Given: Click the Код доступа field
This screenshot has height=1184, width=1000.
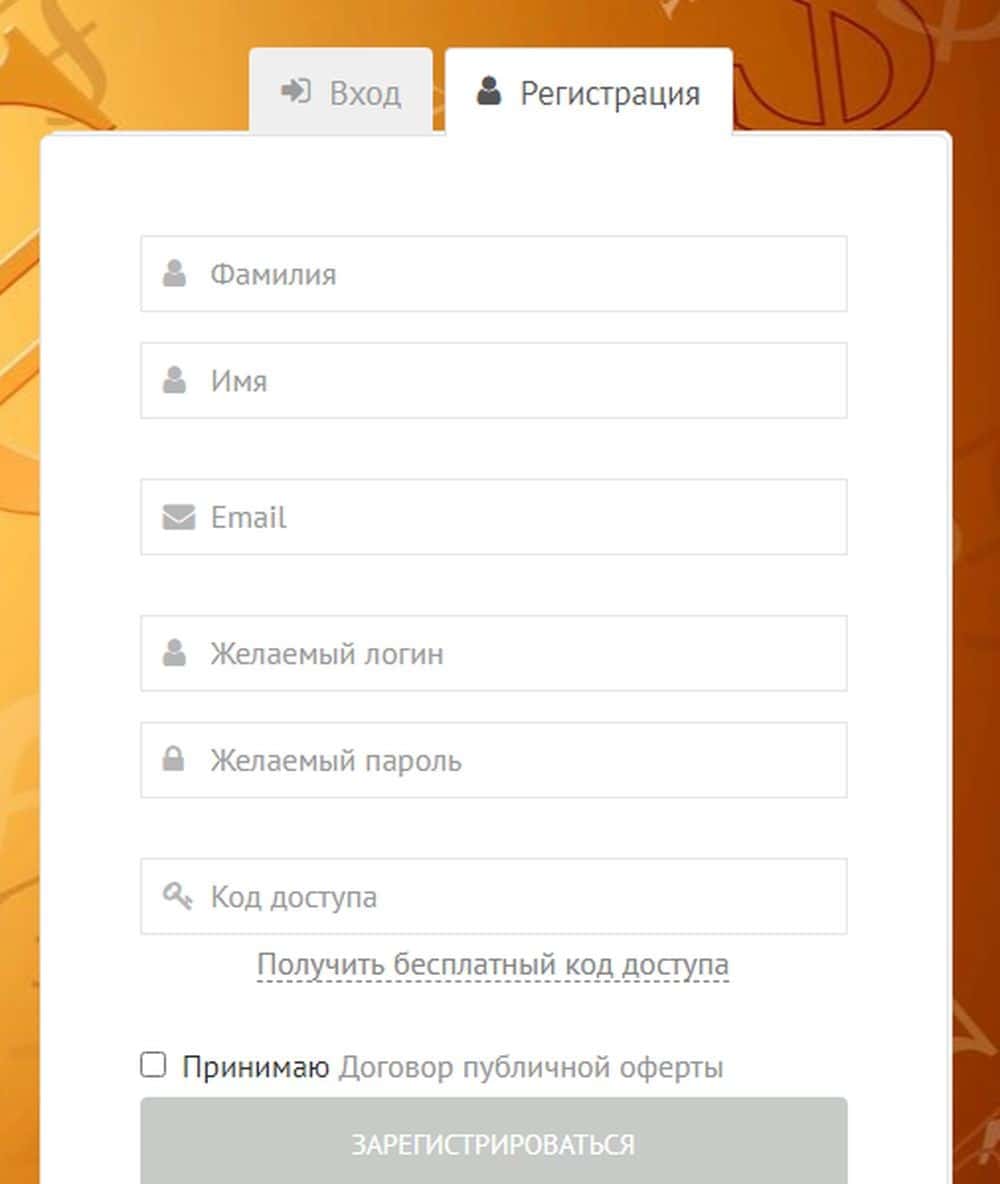Looking at the screenshot, I should 494,896.
